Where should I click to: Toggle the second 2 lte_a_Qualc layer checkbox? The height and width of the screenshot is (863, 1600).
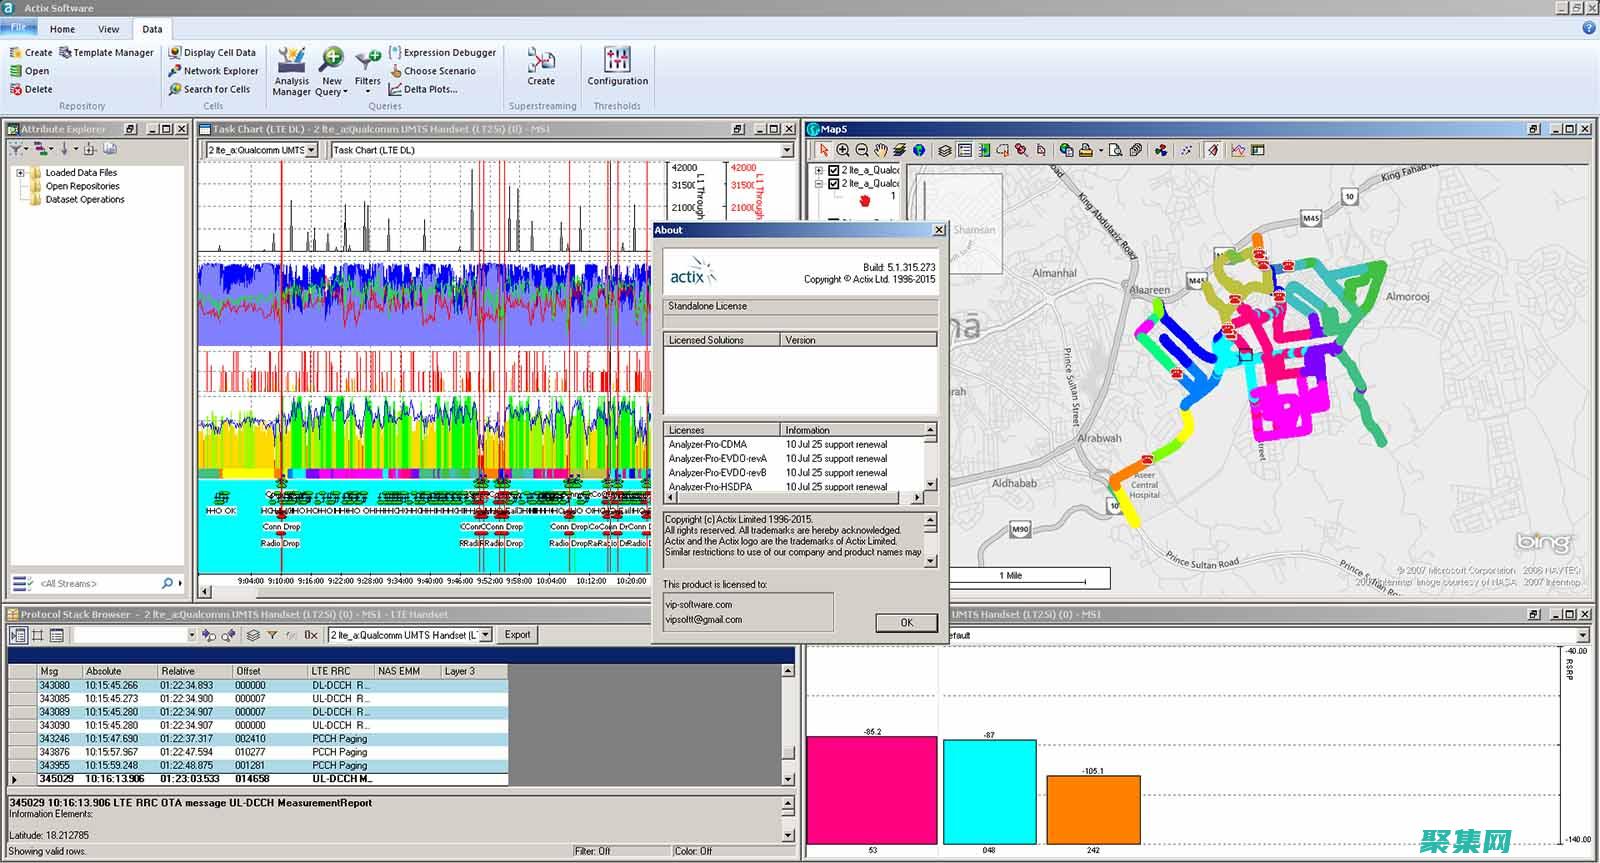point(833,184)
